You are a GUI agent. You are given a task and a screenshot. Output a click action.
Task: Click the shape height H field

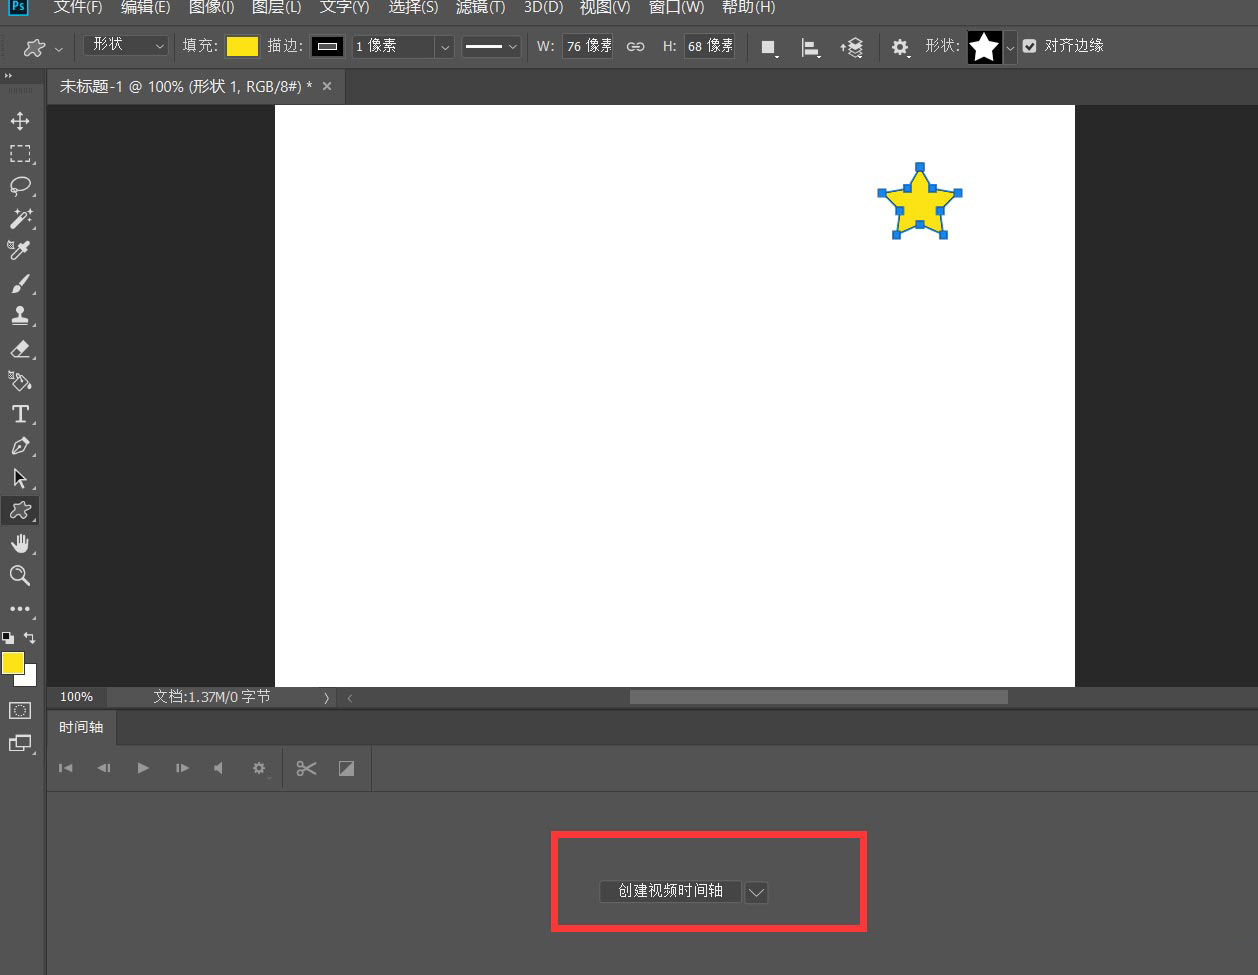coord(709,46)
